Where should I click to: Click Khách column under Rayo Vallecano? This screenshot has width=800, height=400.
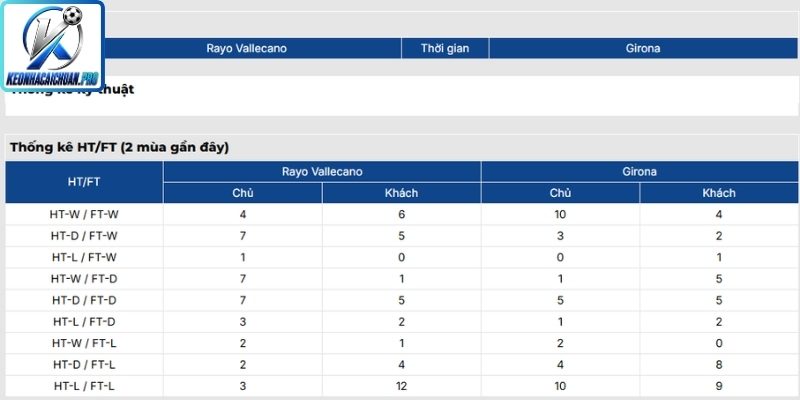point(402,193)
